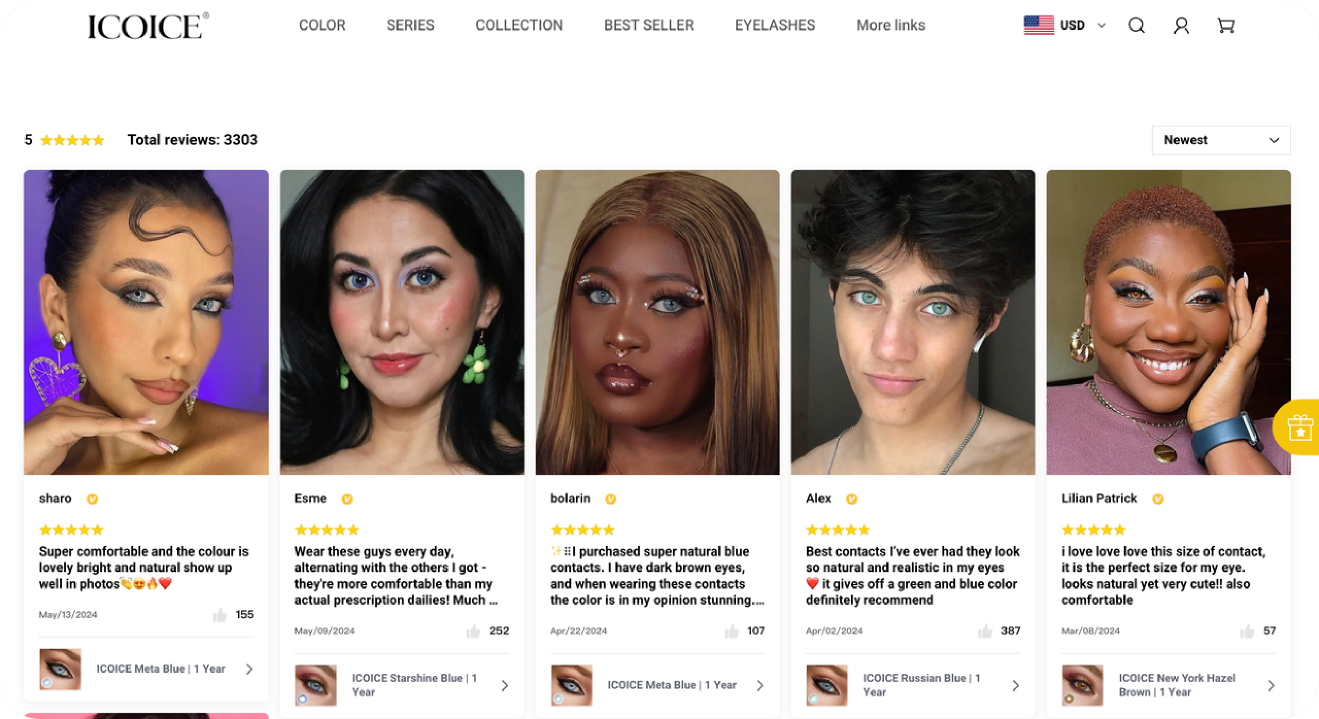This screenshot has width=1319, height=719.
Task: Click thumbs-up on Alex's review
Action: pos(985,631)
